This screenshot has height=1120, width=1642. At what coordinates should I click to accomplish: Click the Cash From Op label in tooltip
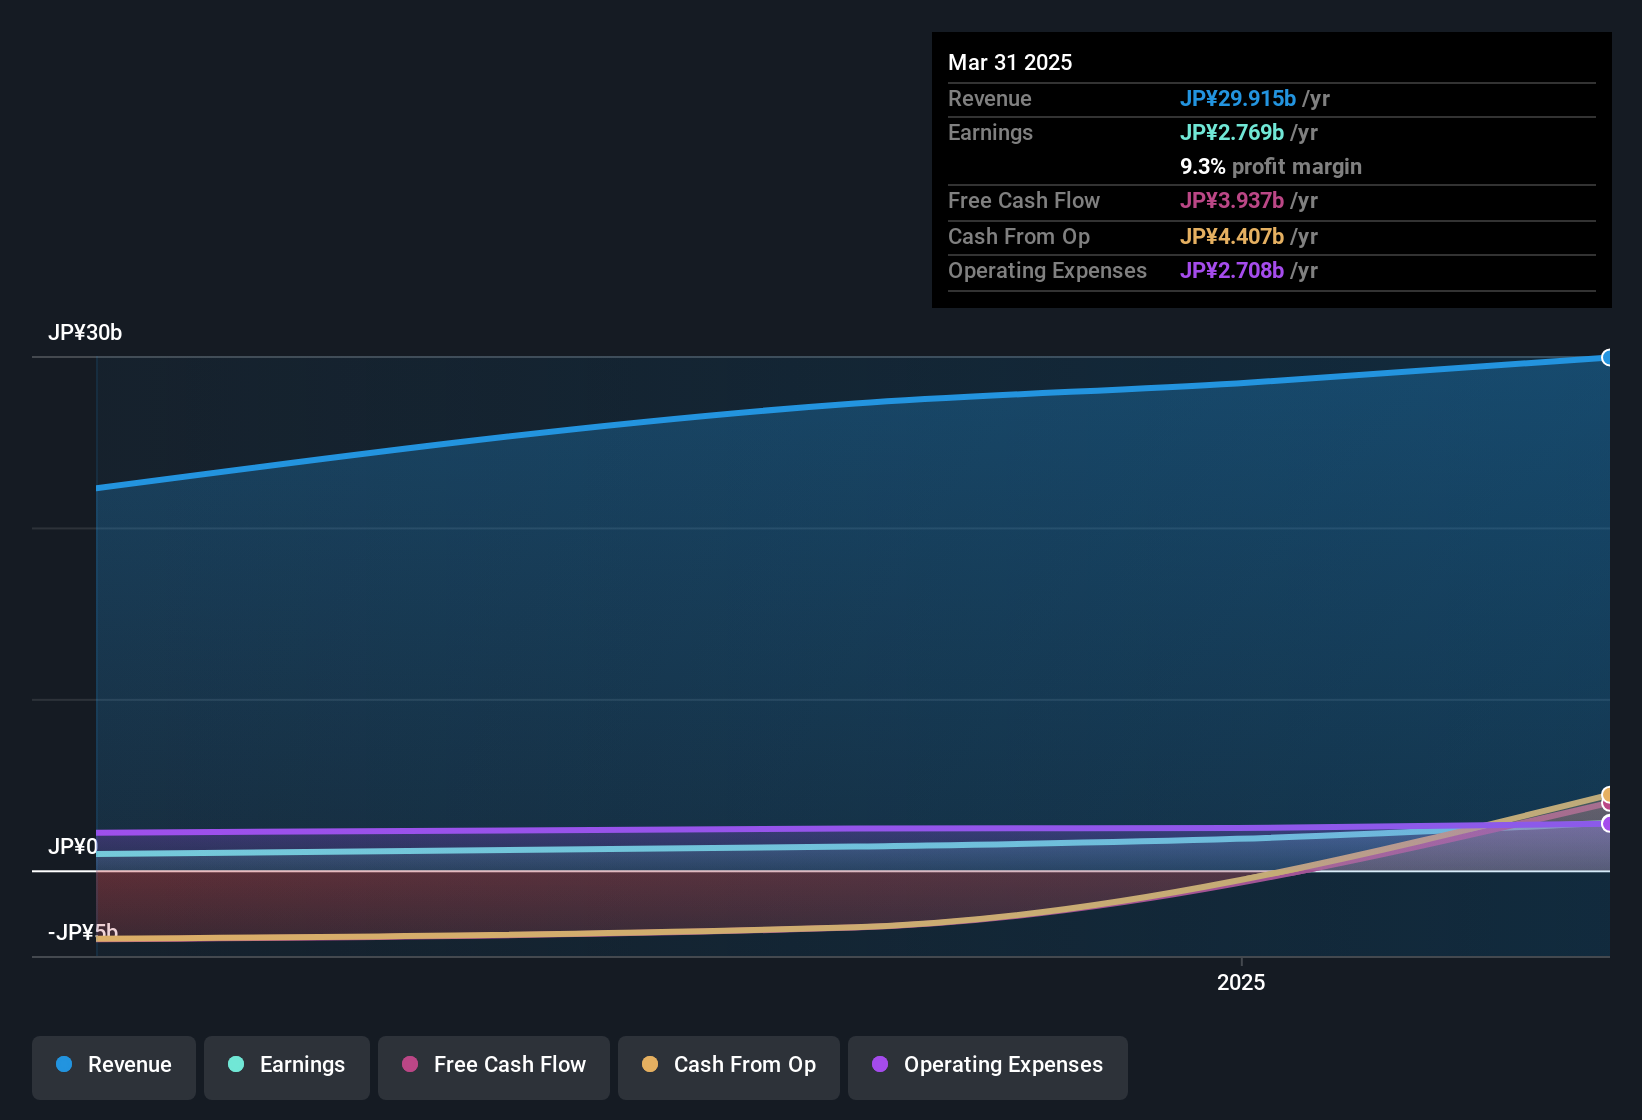(x=1019, y=237)
